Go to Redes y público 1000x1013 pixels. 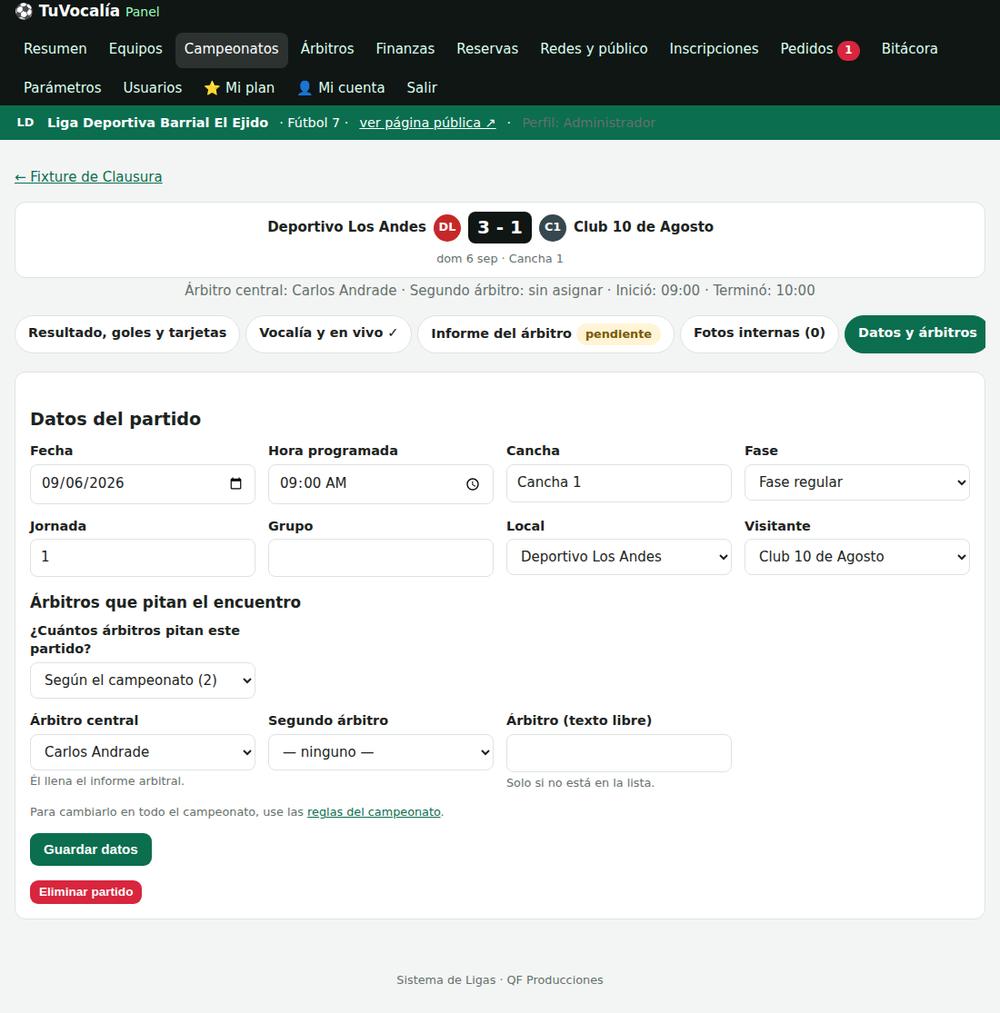point(594,49)
